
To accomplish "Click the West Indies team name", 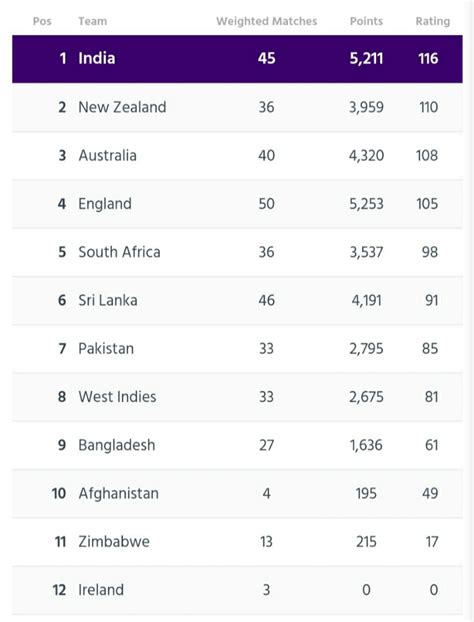I will (117, 397).
